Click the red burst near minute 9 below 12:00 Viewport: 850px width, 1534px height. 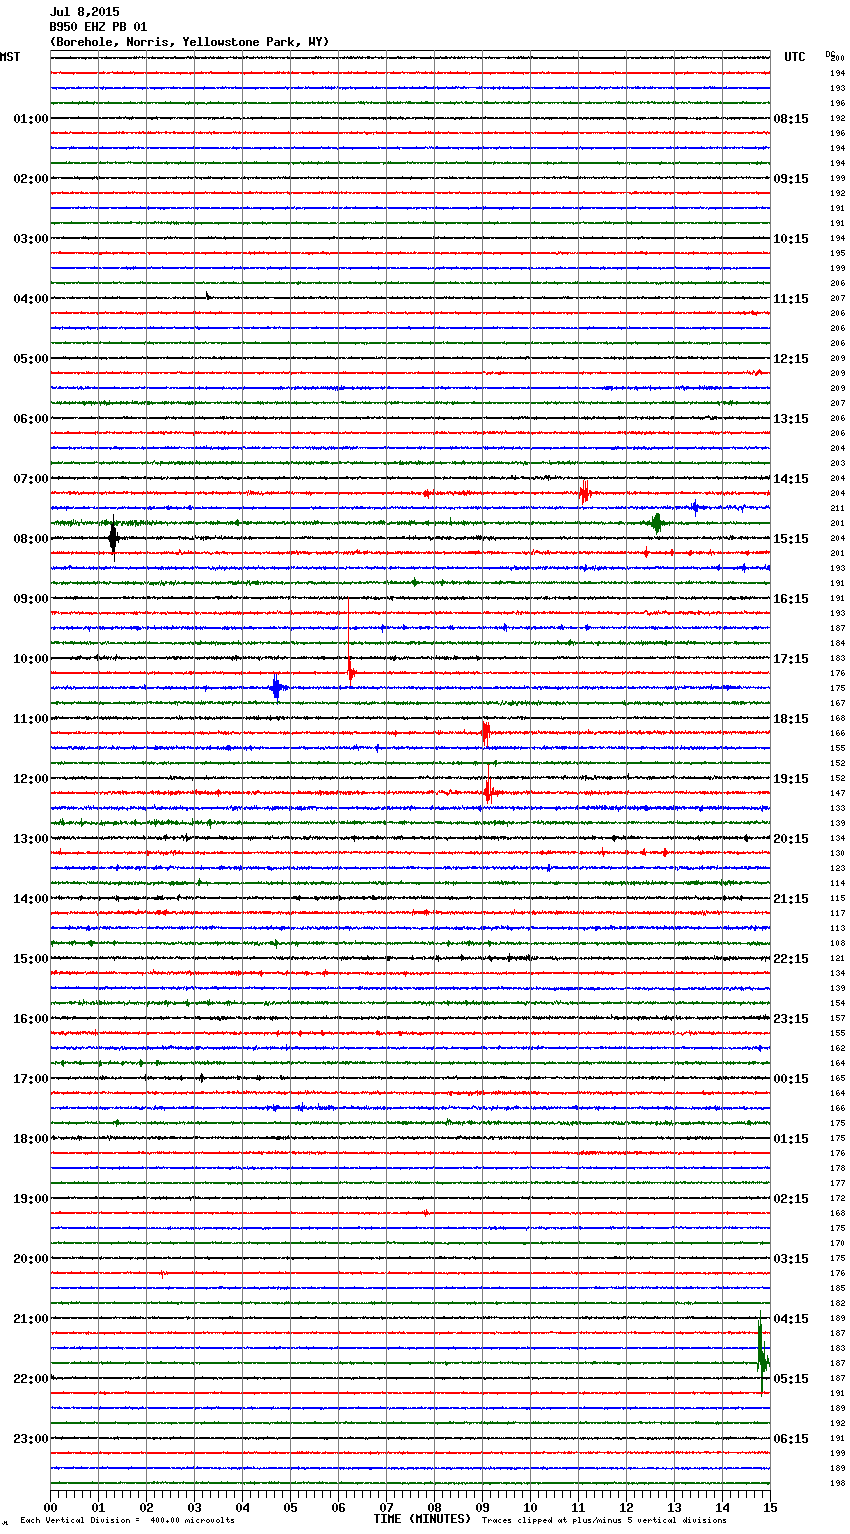(x=488, y=785)
